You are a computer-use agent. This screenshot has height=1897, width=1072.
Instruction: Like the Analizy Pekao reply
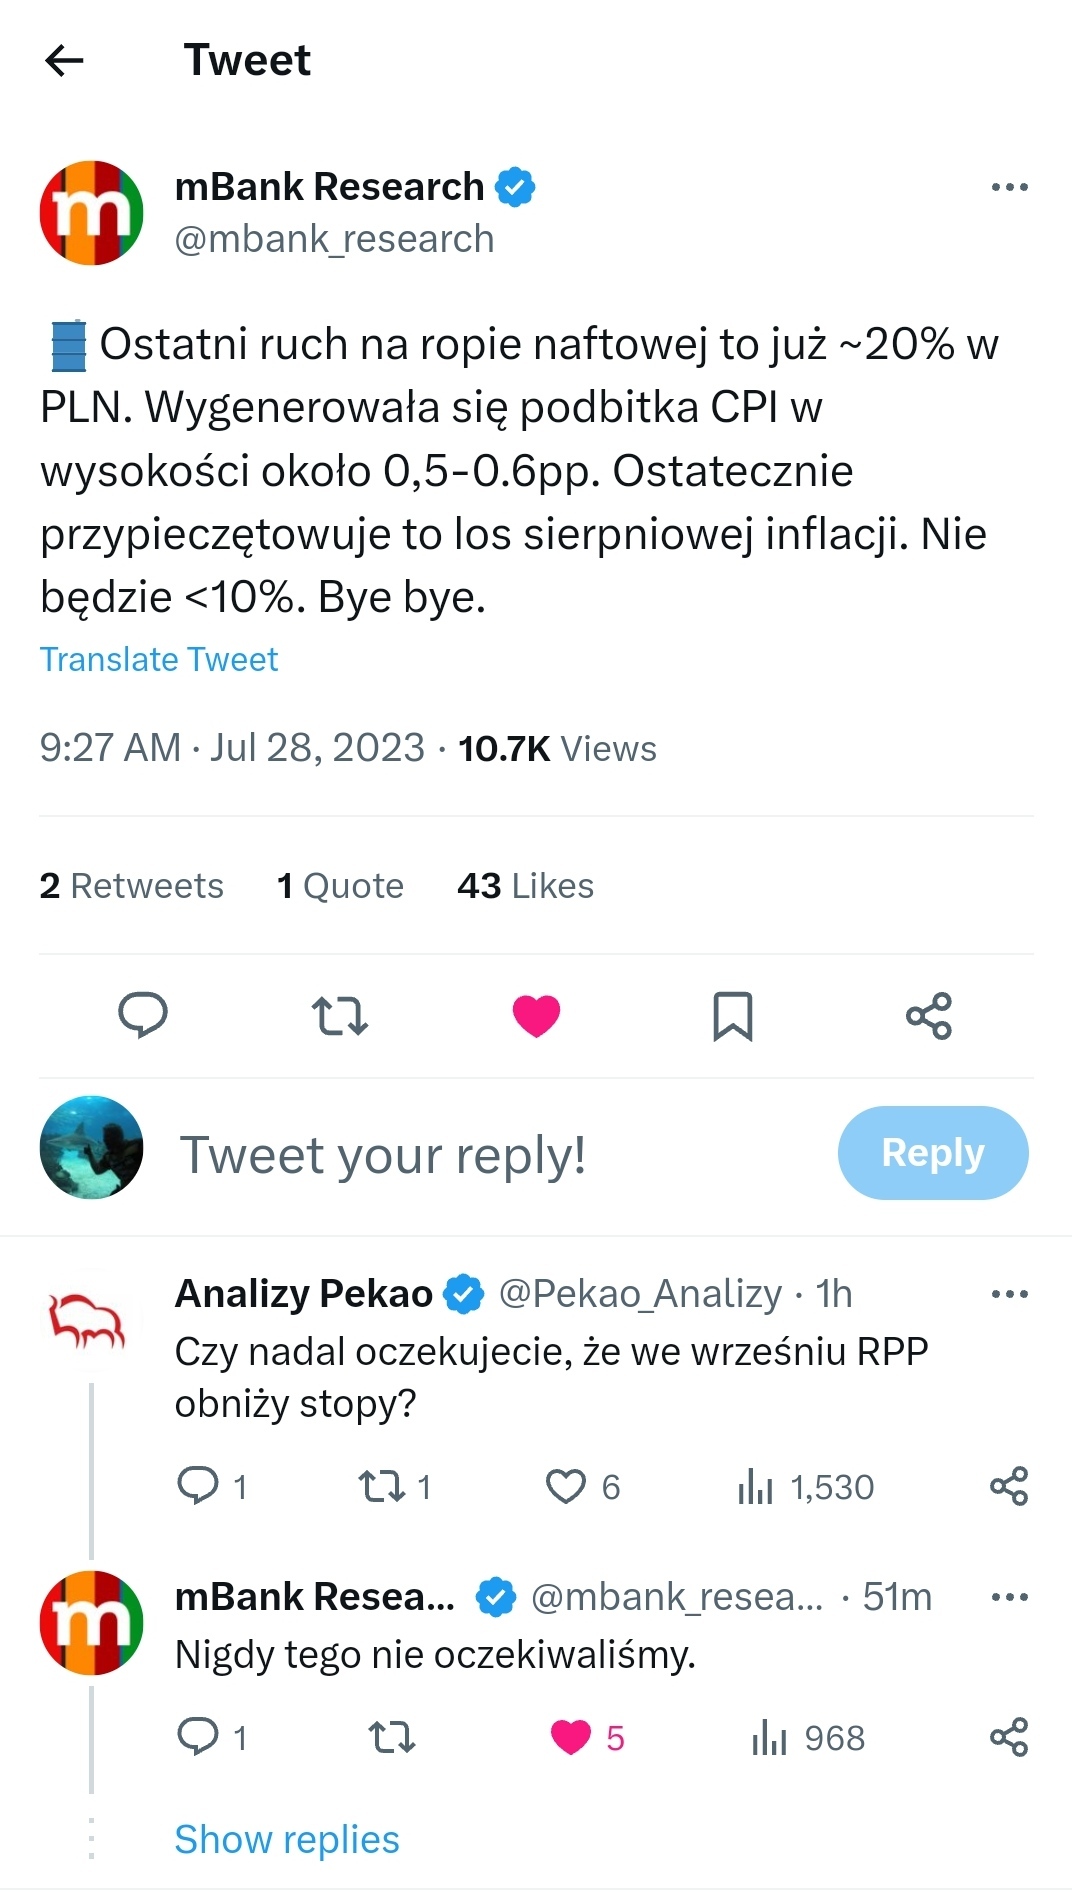pyautogui.click(x=566, y=1487)
